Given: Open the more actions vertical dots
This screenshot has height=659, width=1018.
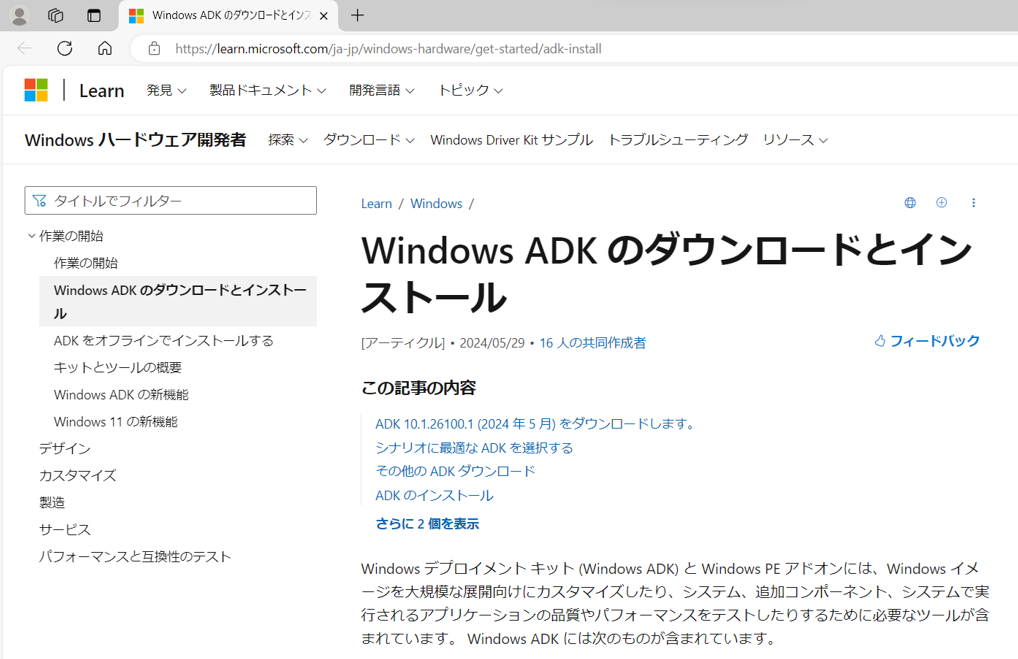Looking at the screenshot, I should 973,203.
